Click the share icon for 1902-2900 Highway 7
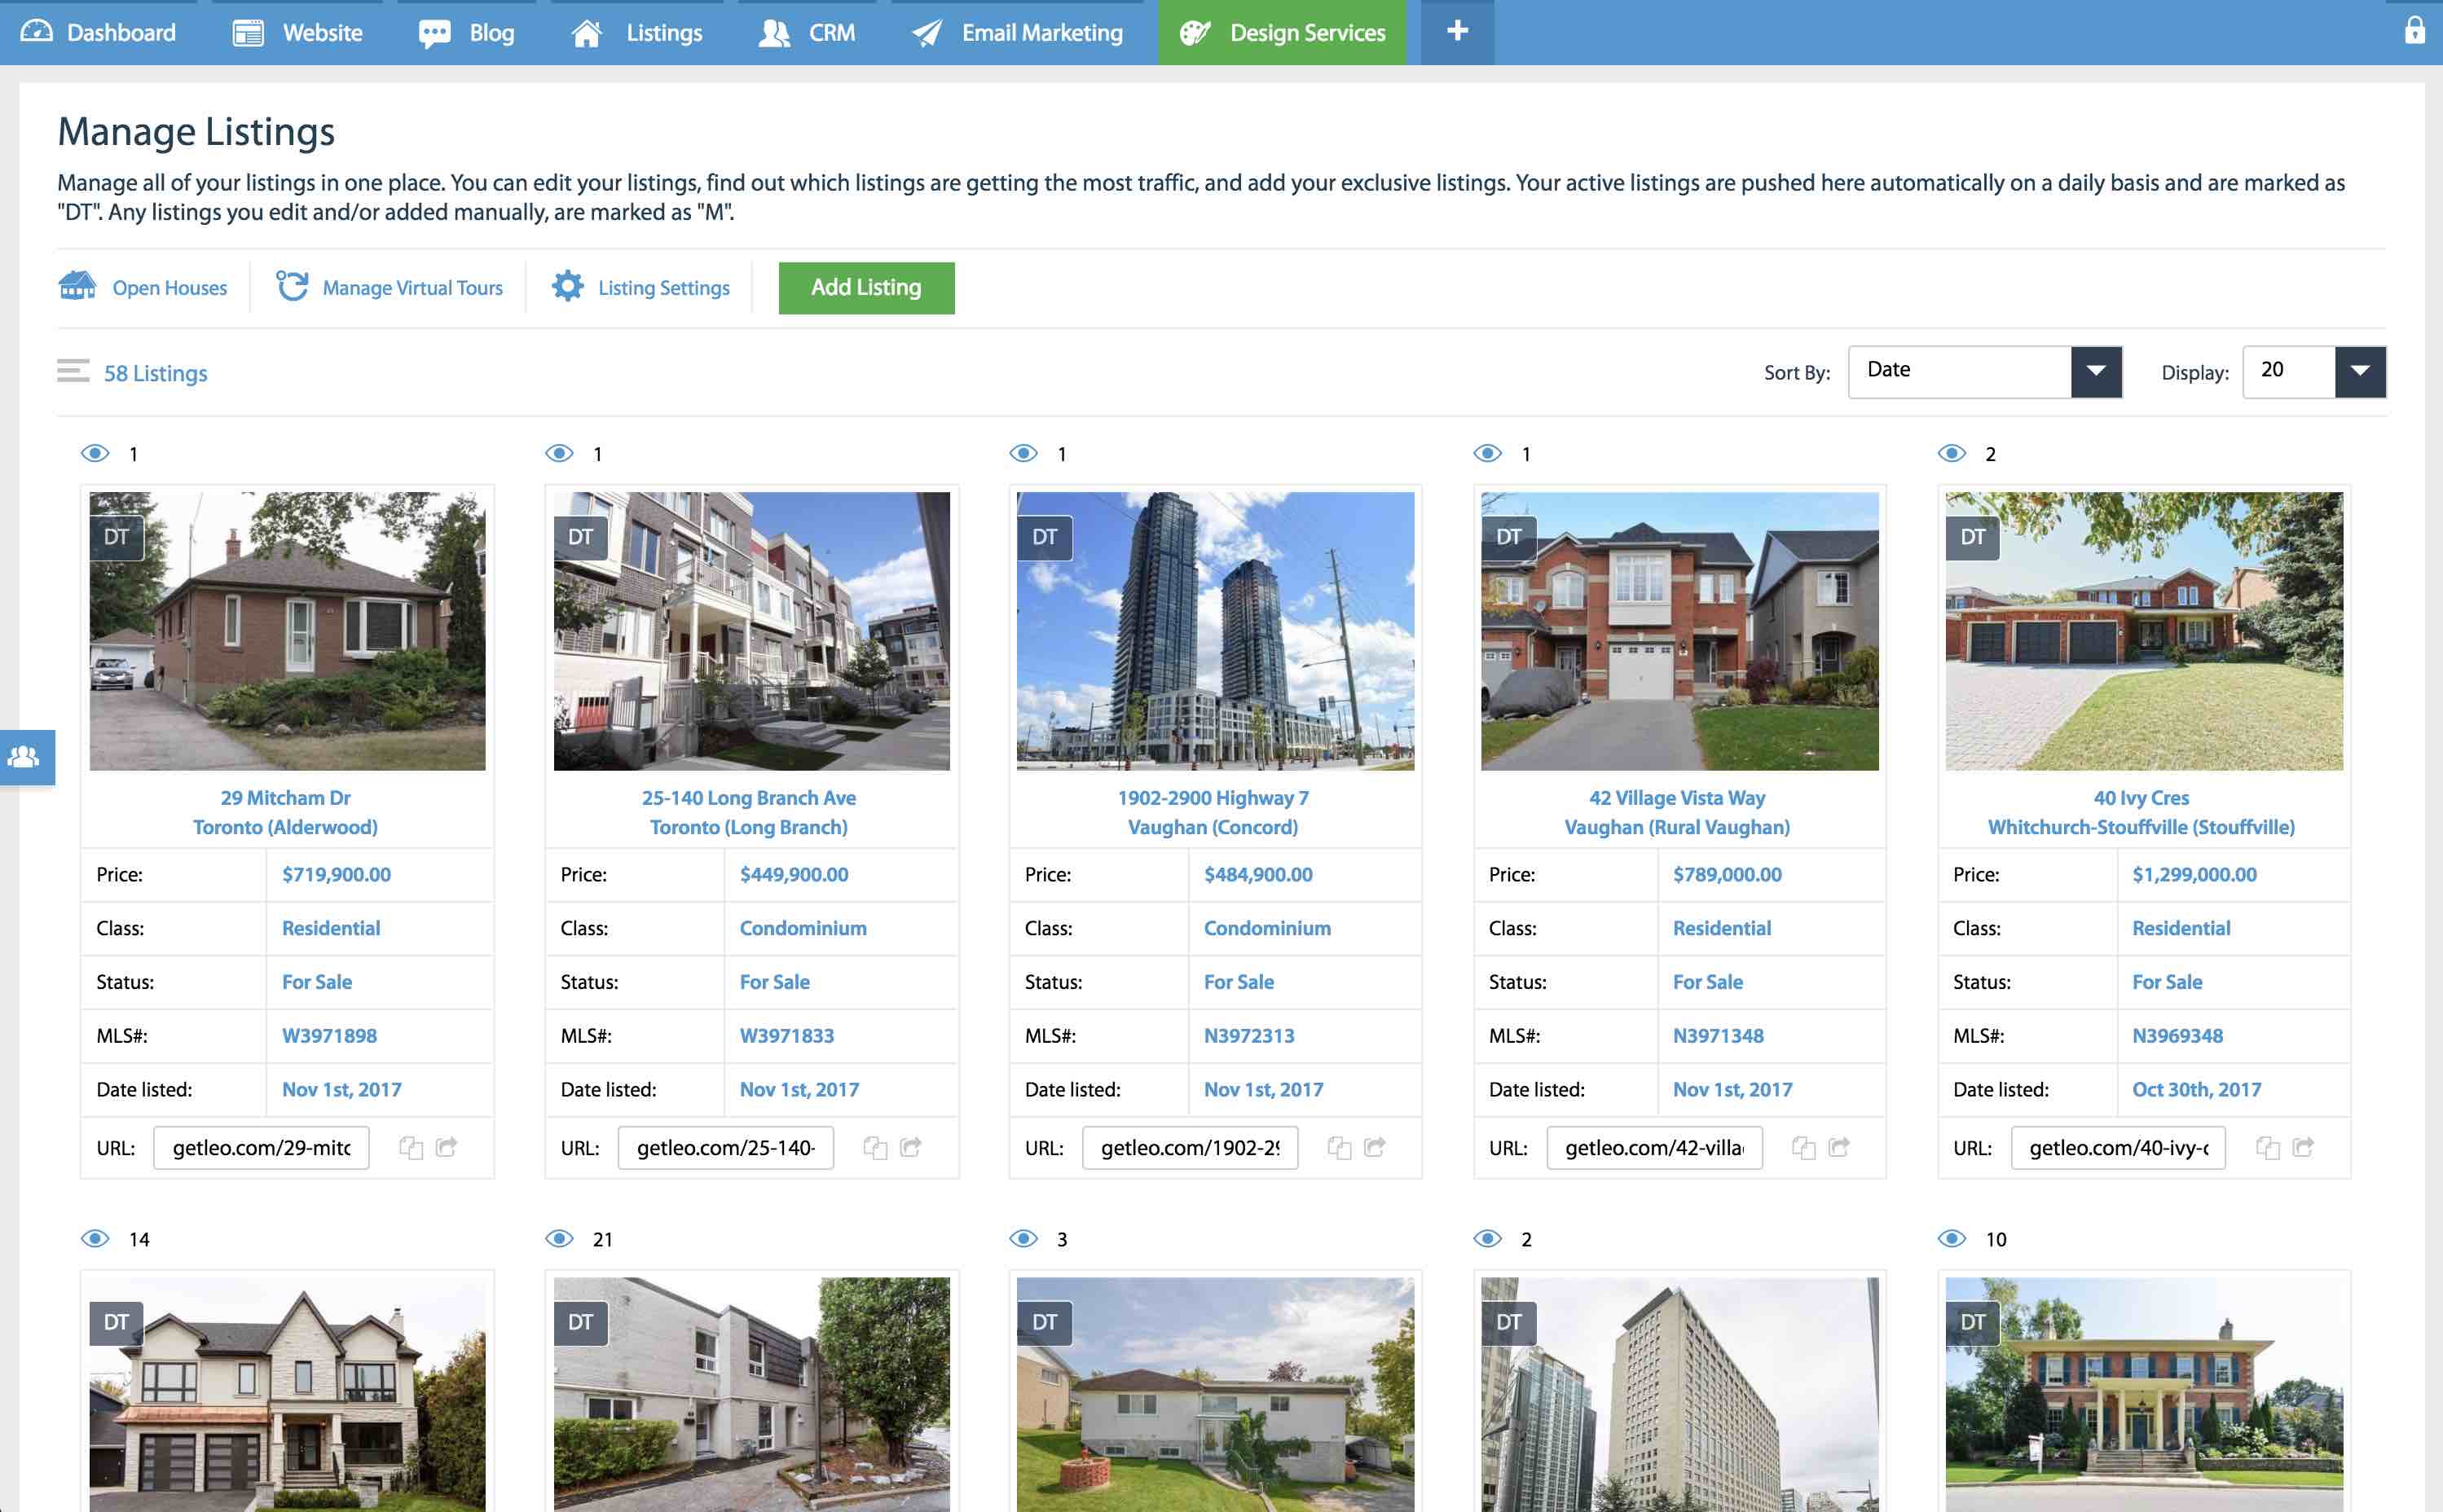2443x1512 pixels. click(1375, 1147)
